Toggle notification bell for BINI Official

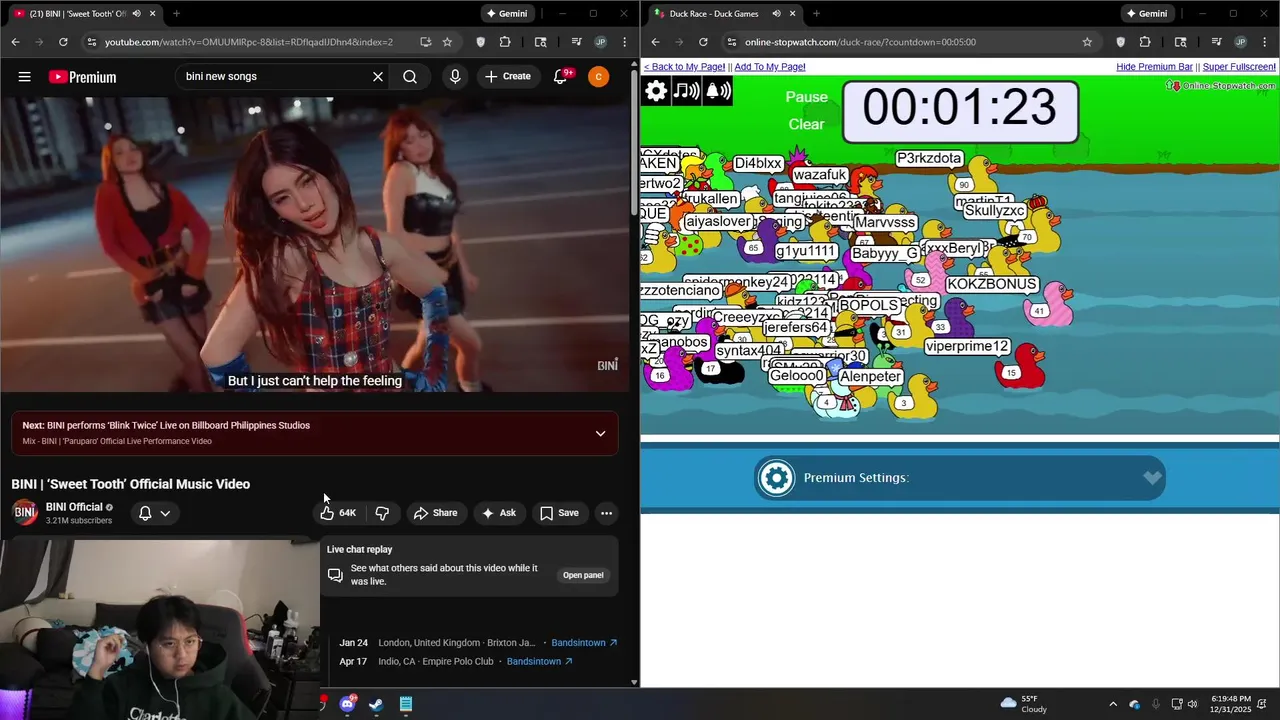(x=145, y=513)
